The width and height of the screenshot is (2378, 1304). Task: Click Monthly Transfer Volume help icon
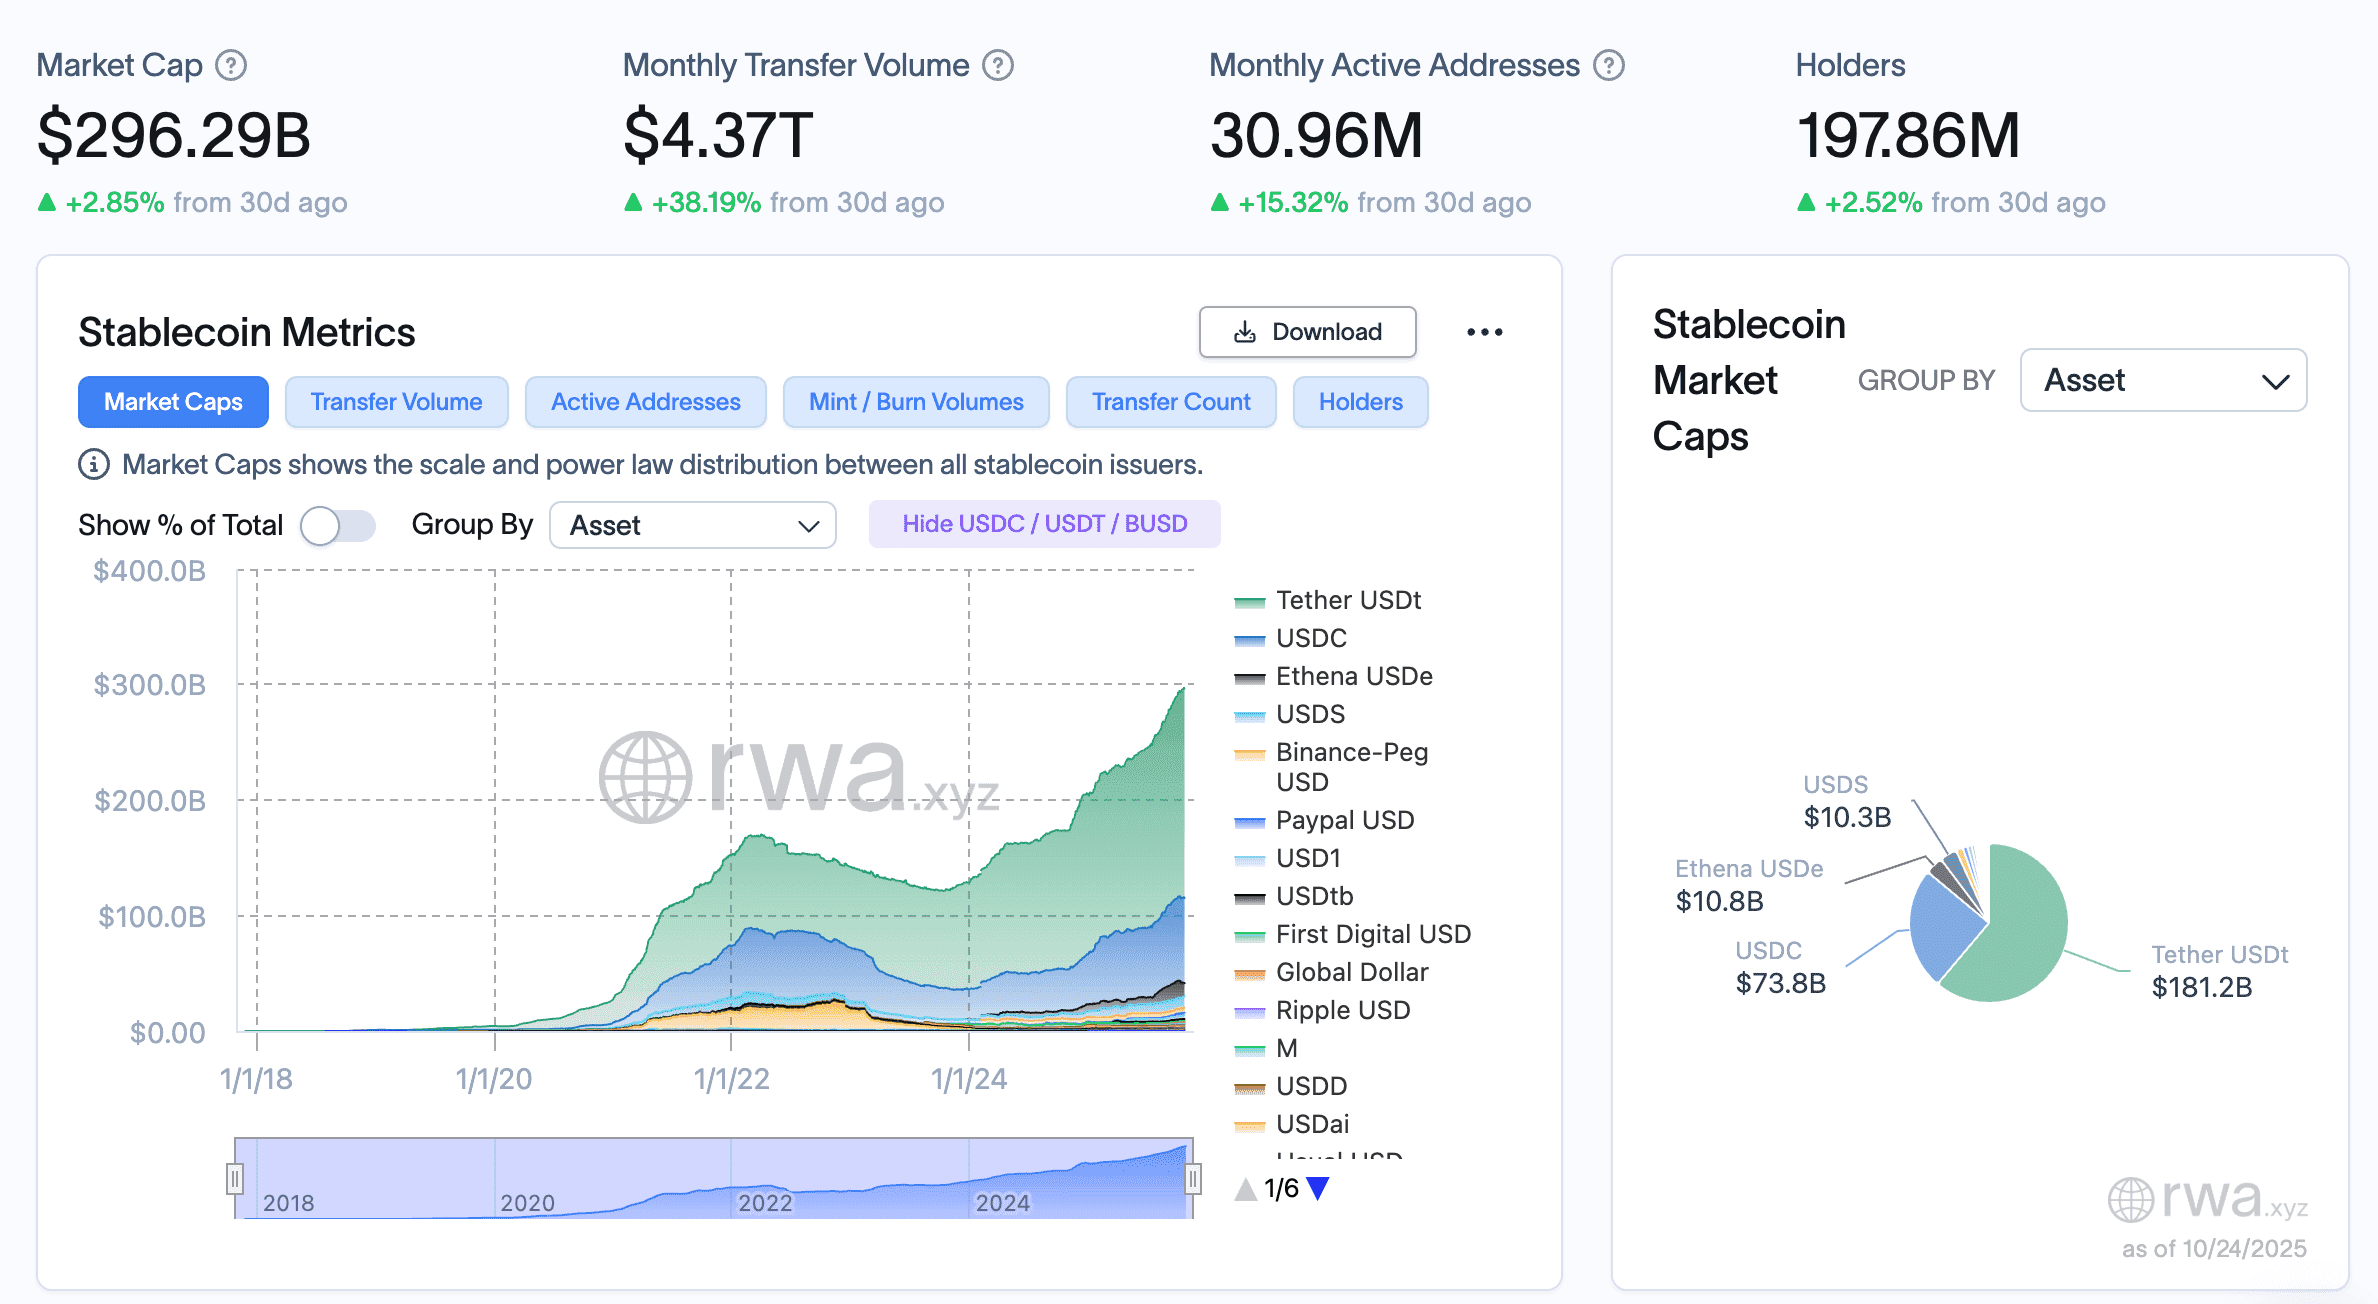pos(997,66)
